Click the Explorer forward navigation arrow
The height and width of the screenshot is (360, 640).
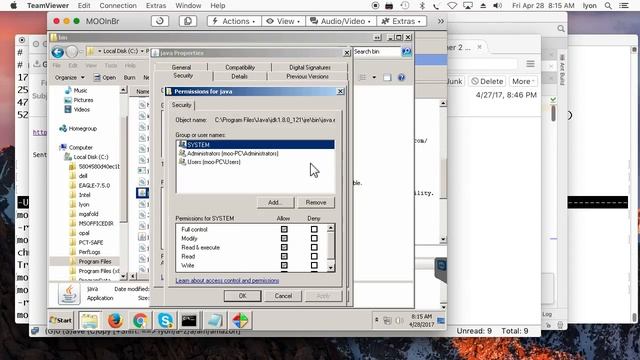pyautogui.click(x=72, y=52)
